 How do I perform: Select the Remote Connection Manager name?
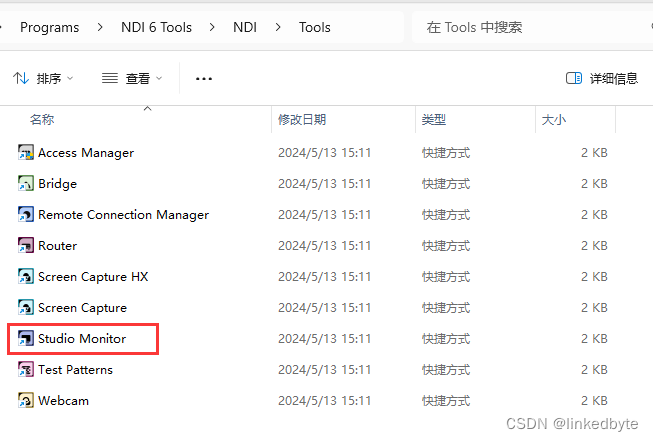click(124, 215)
